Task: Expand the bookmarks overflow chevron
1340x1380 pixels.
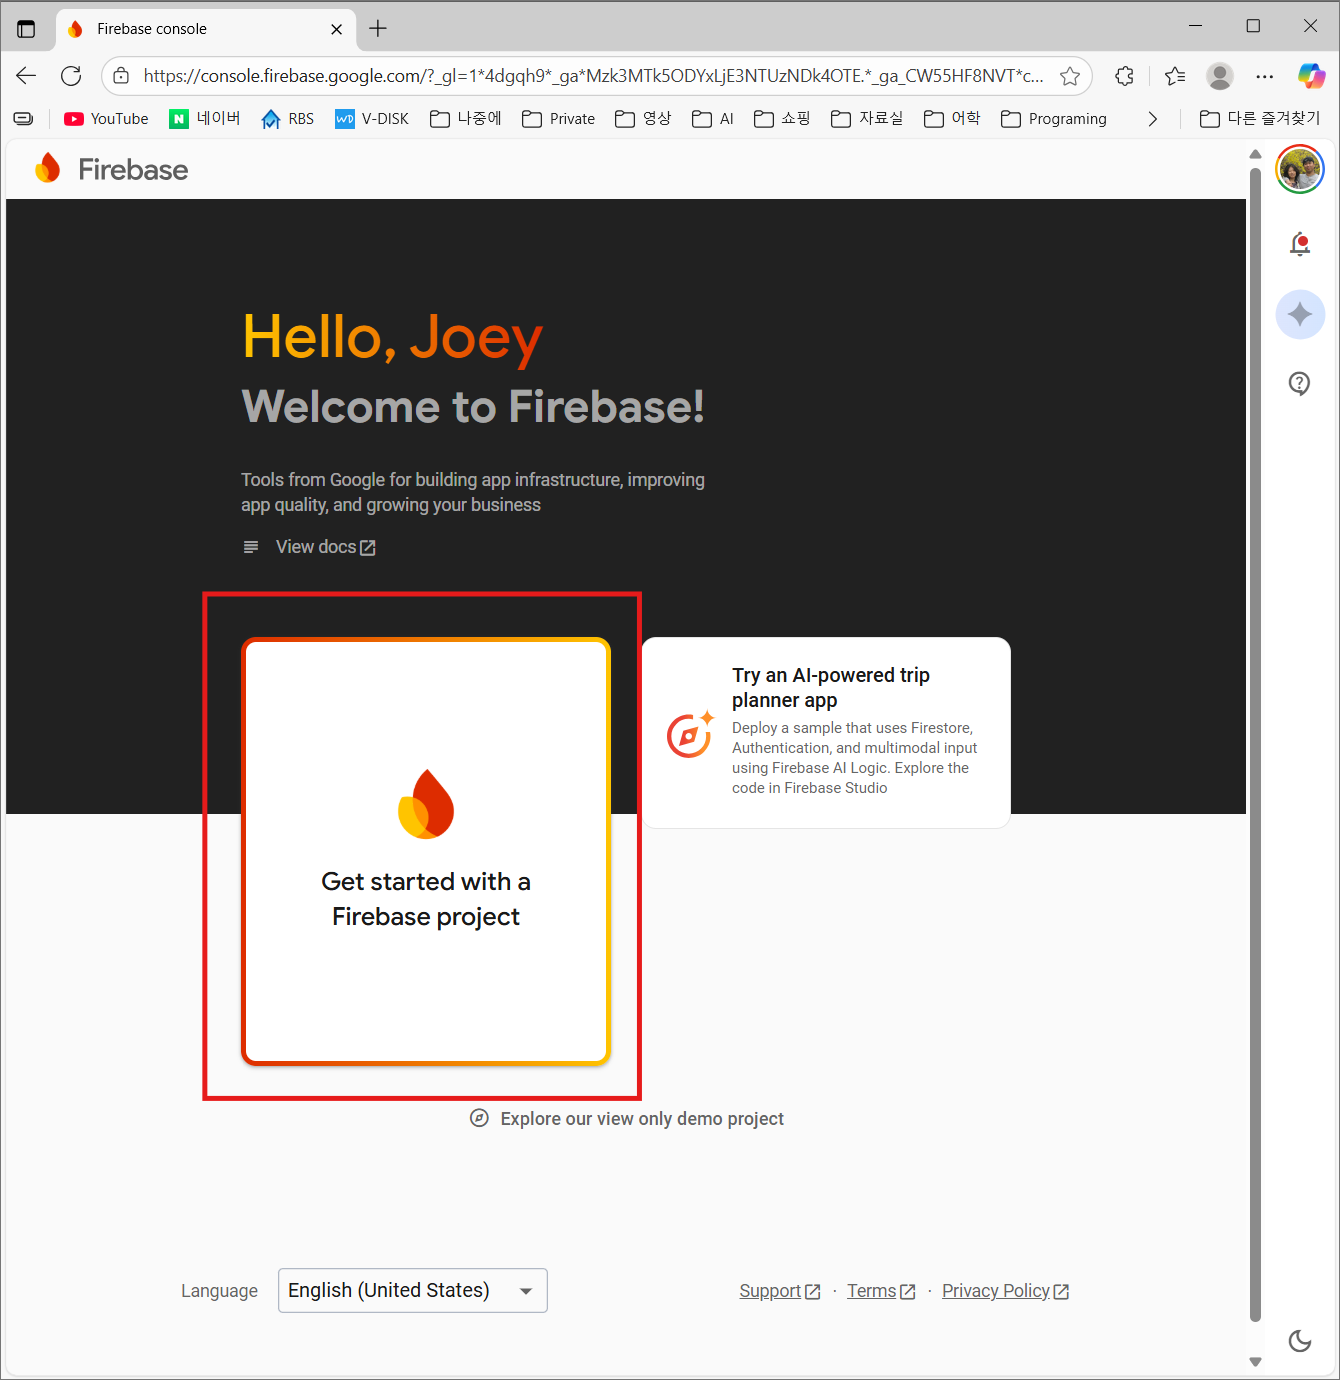Action: [1152, 119]
